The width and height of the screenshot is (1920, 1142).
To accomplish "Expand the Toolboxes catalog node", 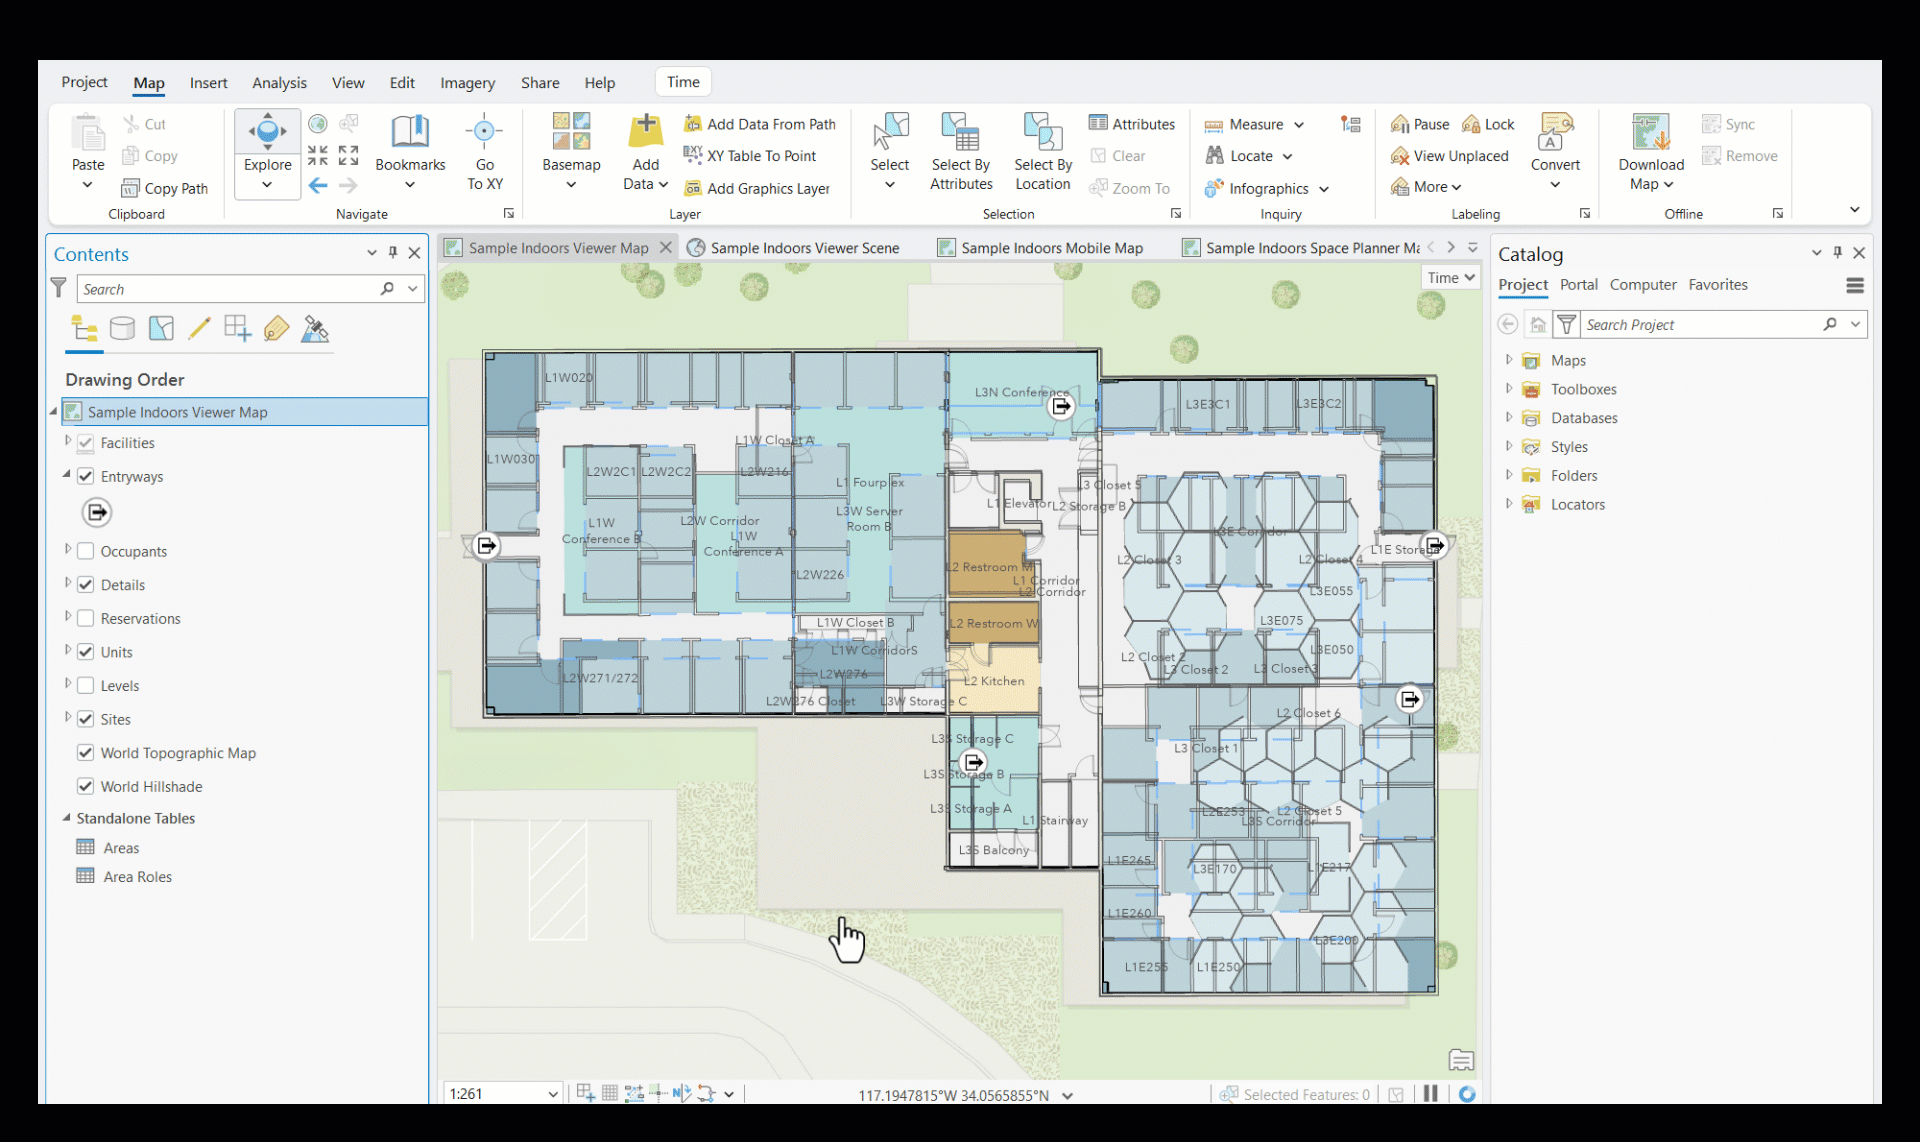I will [x=1509, y=389].
